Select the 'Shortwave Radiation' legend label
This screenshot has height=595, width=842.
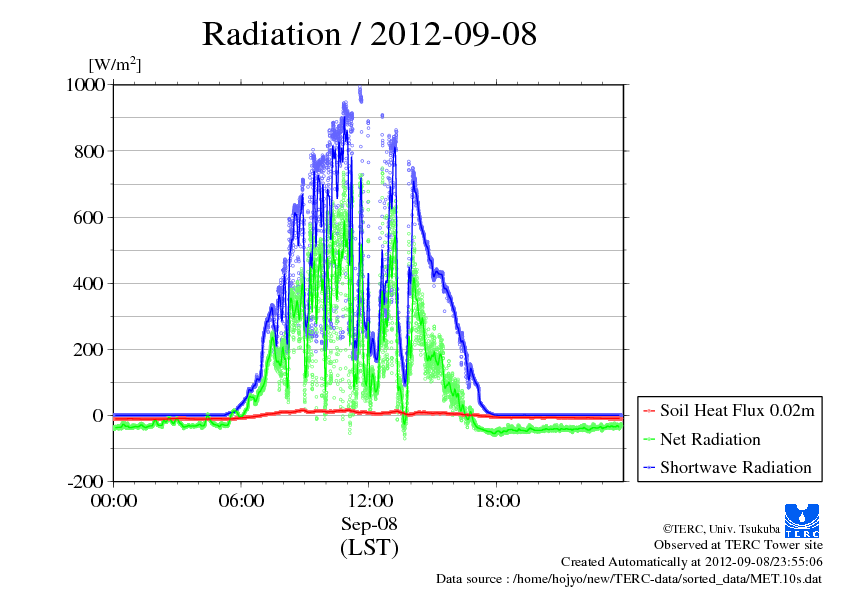pos(736,467)
